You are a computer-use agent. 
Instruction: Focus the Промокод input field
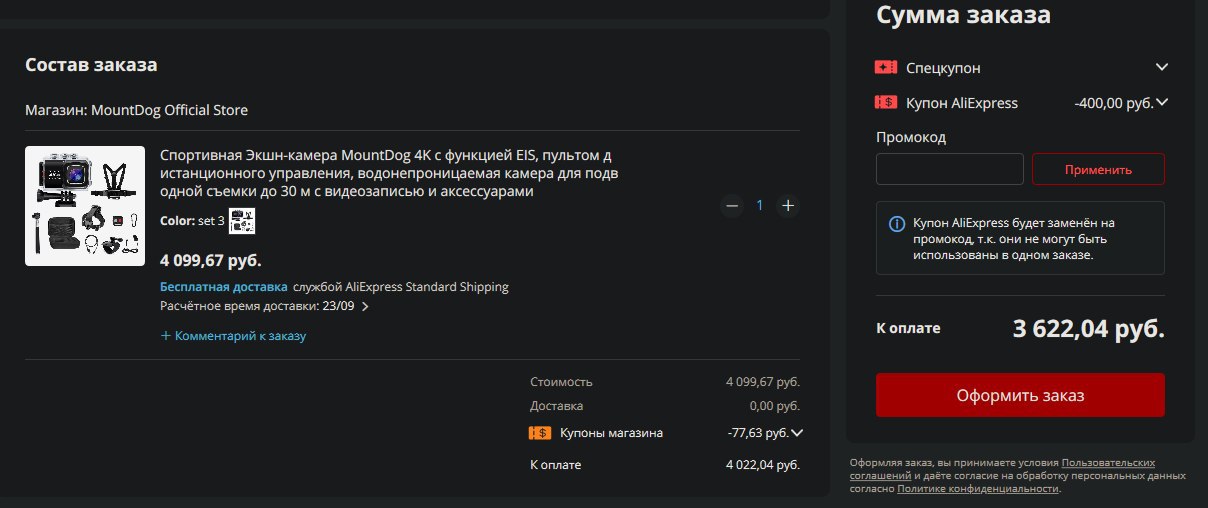[x=950, y=169]
